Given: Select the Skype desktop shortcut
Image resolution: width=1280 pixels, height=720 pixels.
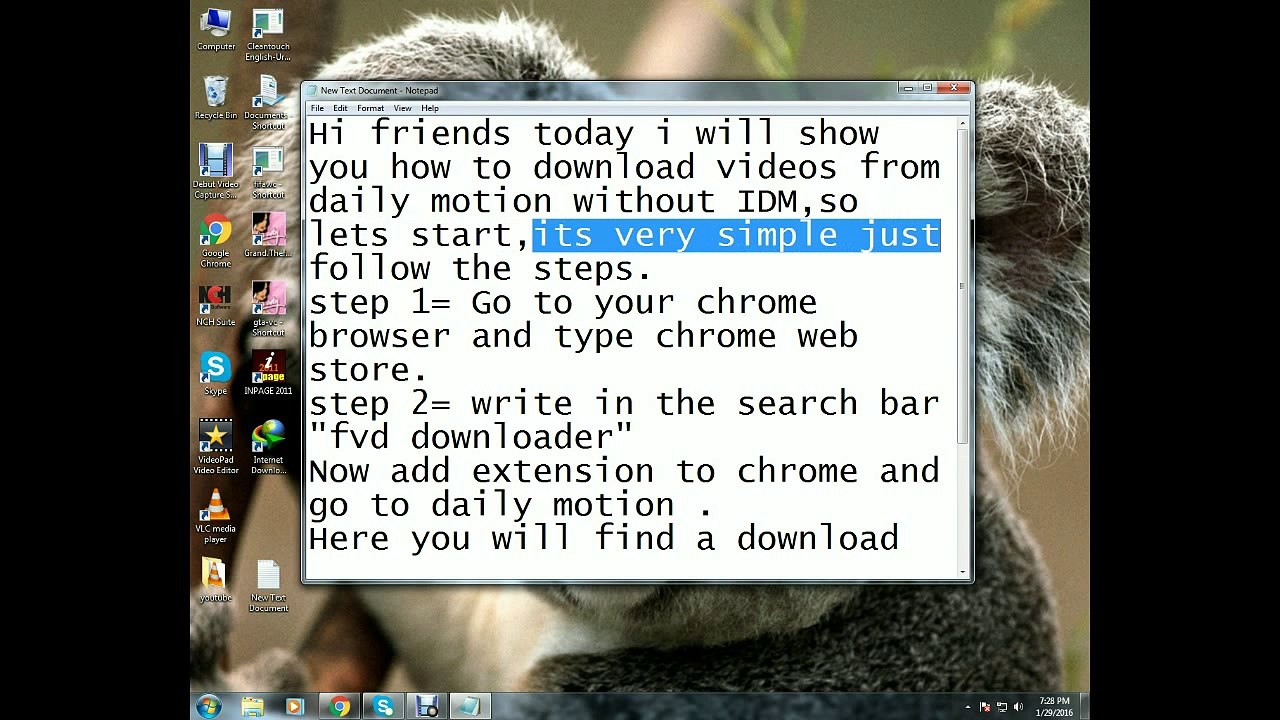Looking at the screenshot, I should click(x=216, y=373).
